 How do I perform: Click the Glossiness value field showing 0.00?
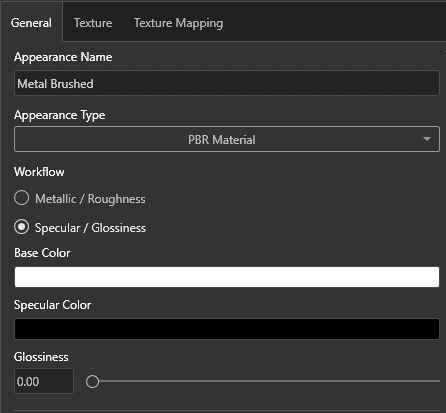(x=44, y=381)
